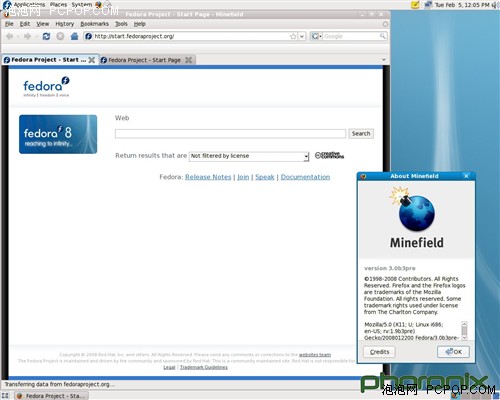Viewport: 500px width, 400px height.
Task: Reload the page with the refresh icon
Action: click(46, 36)
